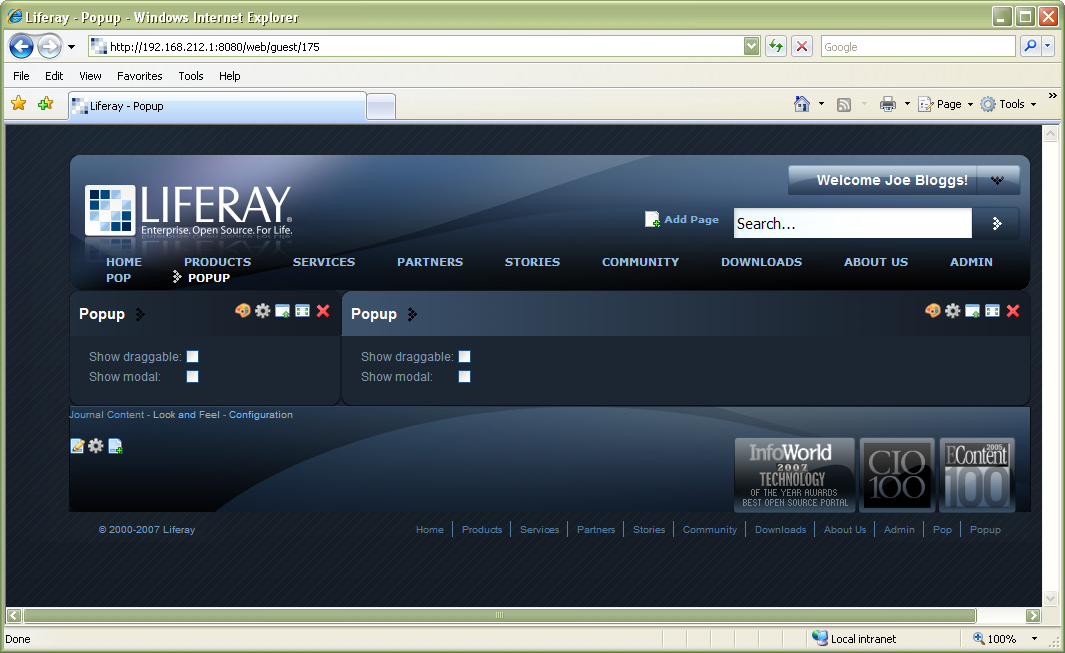The image size is (1065, 653).
Task: Click Add to Favorites icon
Action: click(46, 103)
